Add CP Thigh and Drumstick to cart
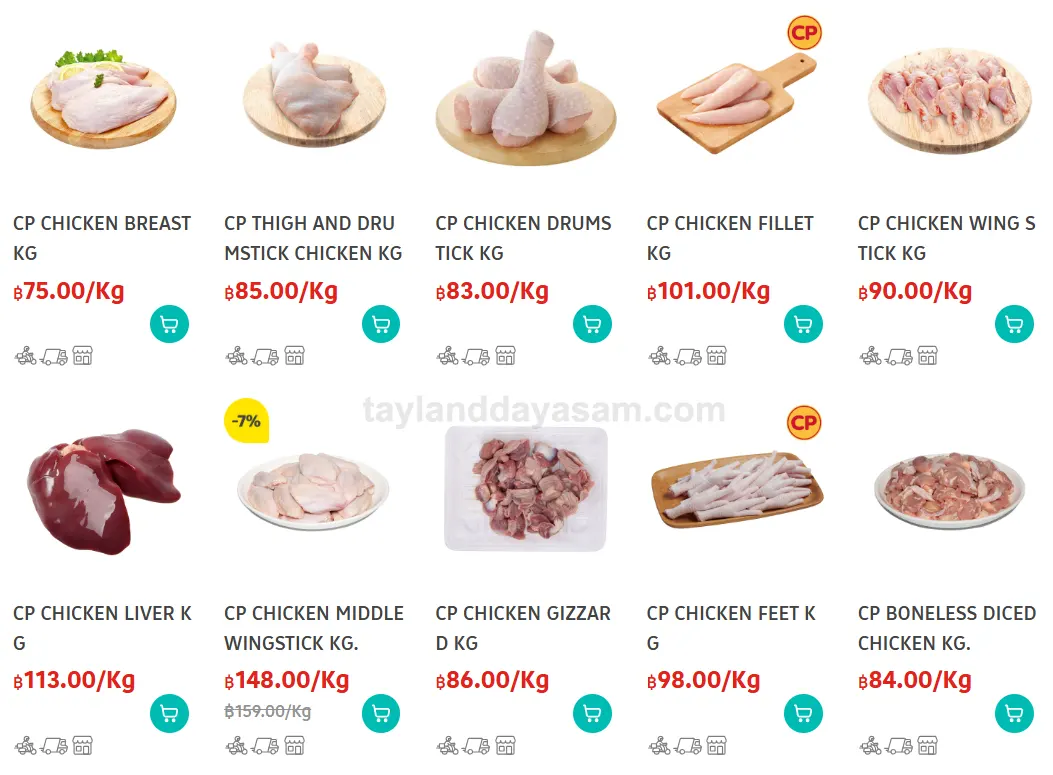This screenshot has height=775, width=1053. 380,324
